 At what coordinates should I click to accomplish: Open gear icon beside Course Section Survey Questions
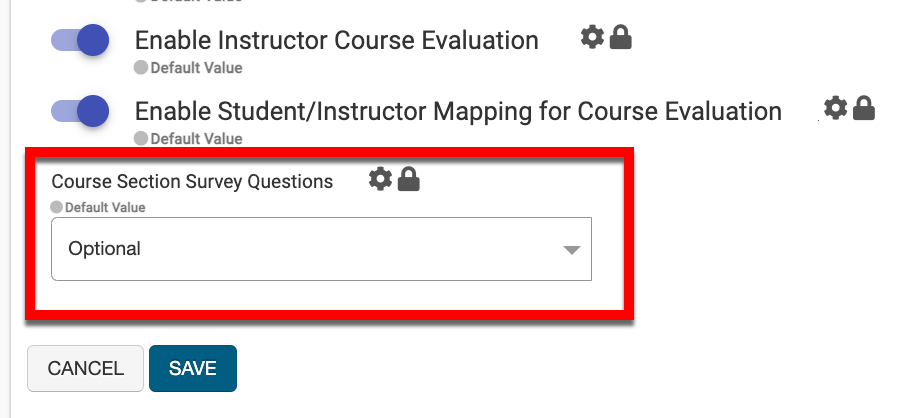pyautogui.click(x=380, y=180)
